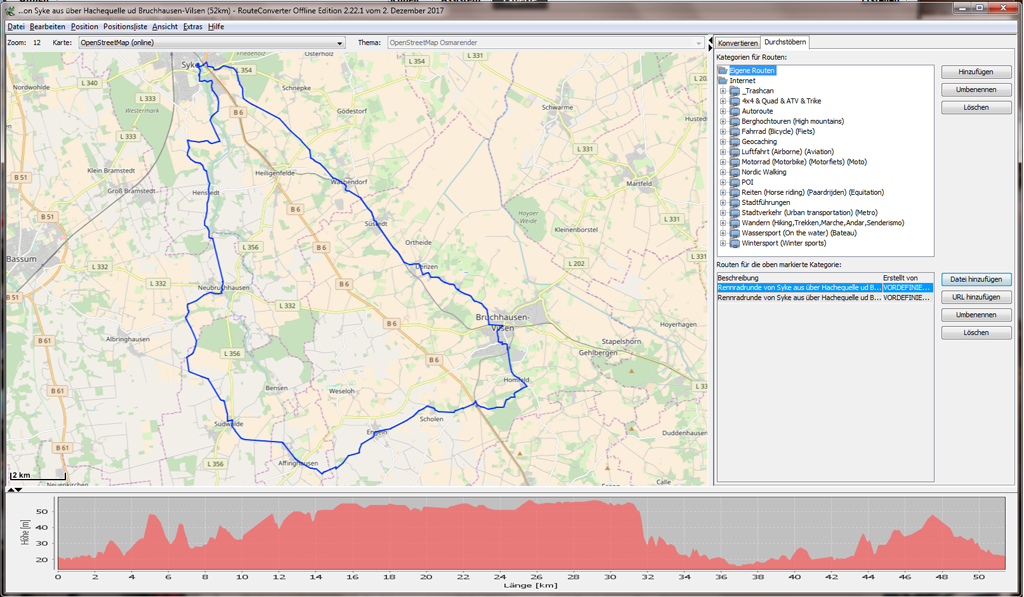
Task: Click the POI folder icon
Action: point(735,182)
